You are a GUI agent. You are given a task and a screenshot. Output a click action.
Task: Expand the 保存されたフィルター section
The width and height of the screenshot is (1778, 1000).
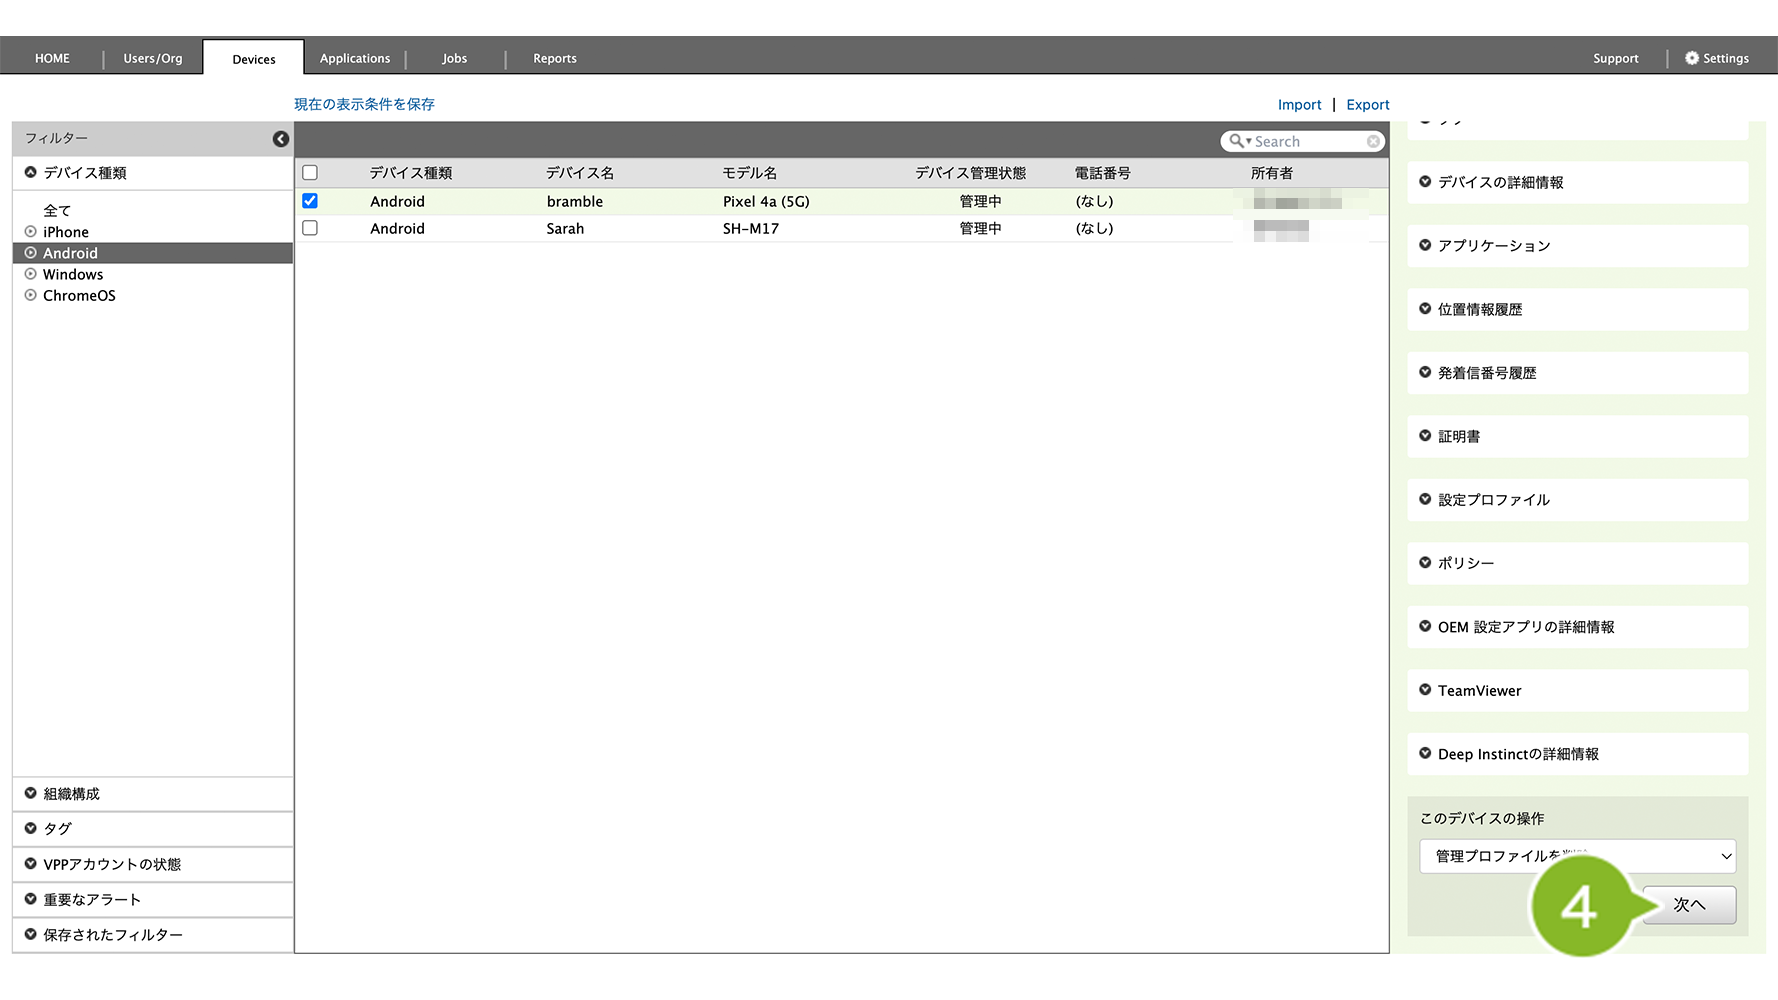click(x=153, y=935)
